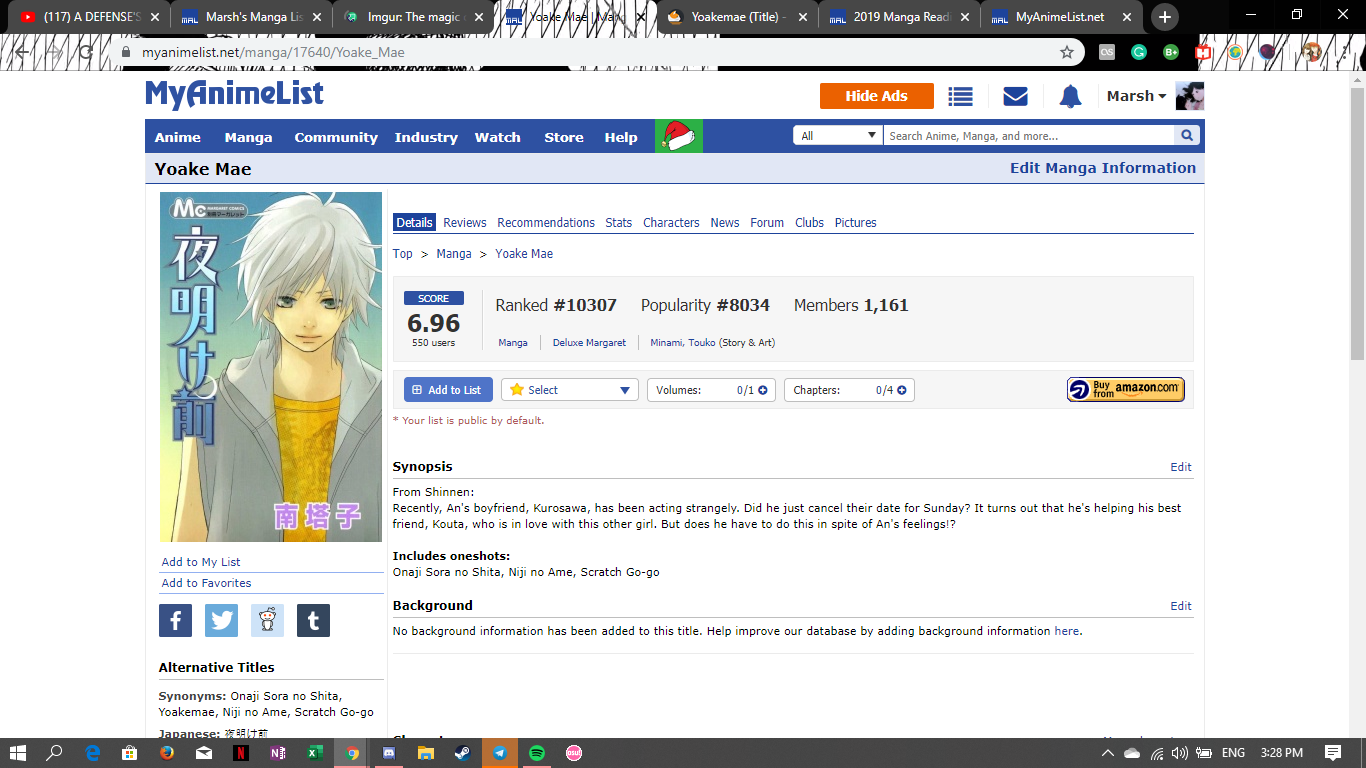The height and width of the screenshot is (768, 1366).
Task: Open the author Minami, Touko link
Action: tap(683, 343)
